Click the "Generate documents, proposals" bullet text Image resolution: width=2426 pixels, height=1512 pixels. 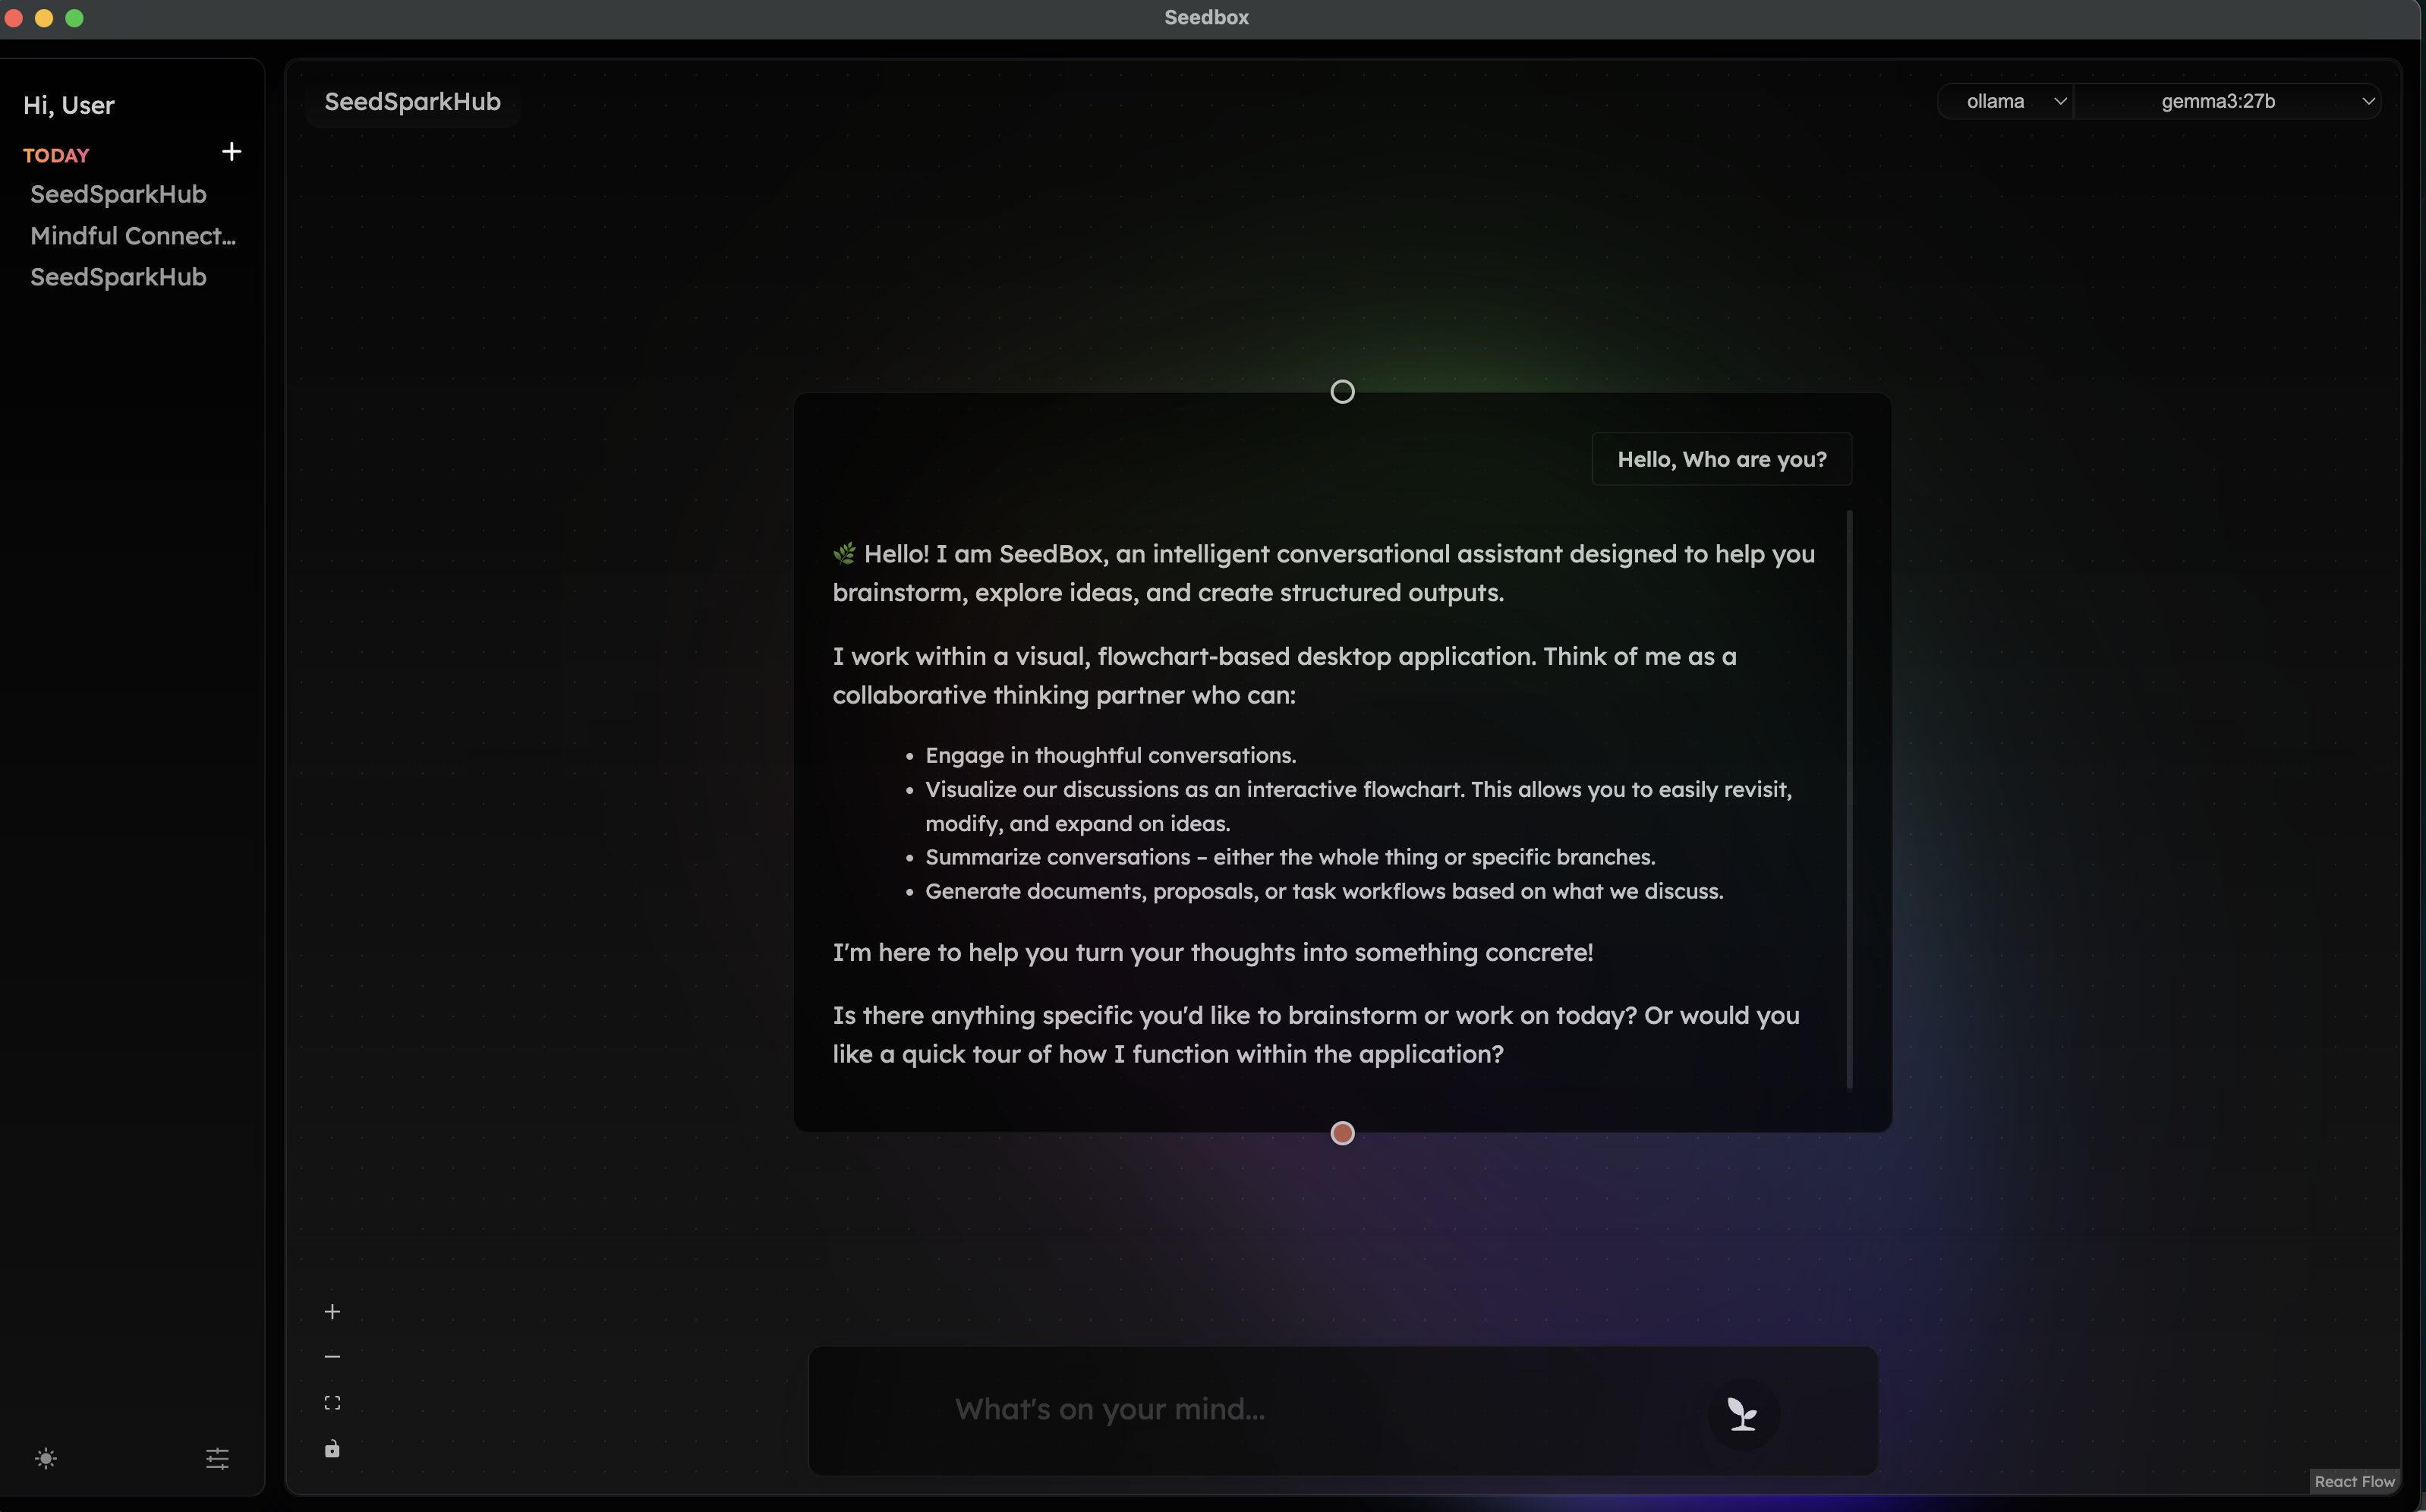1324,891
